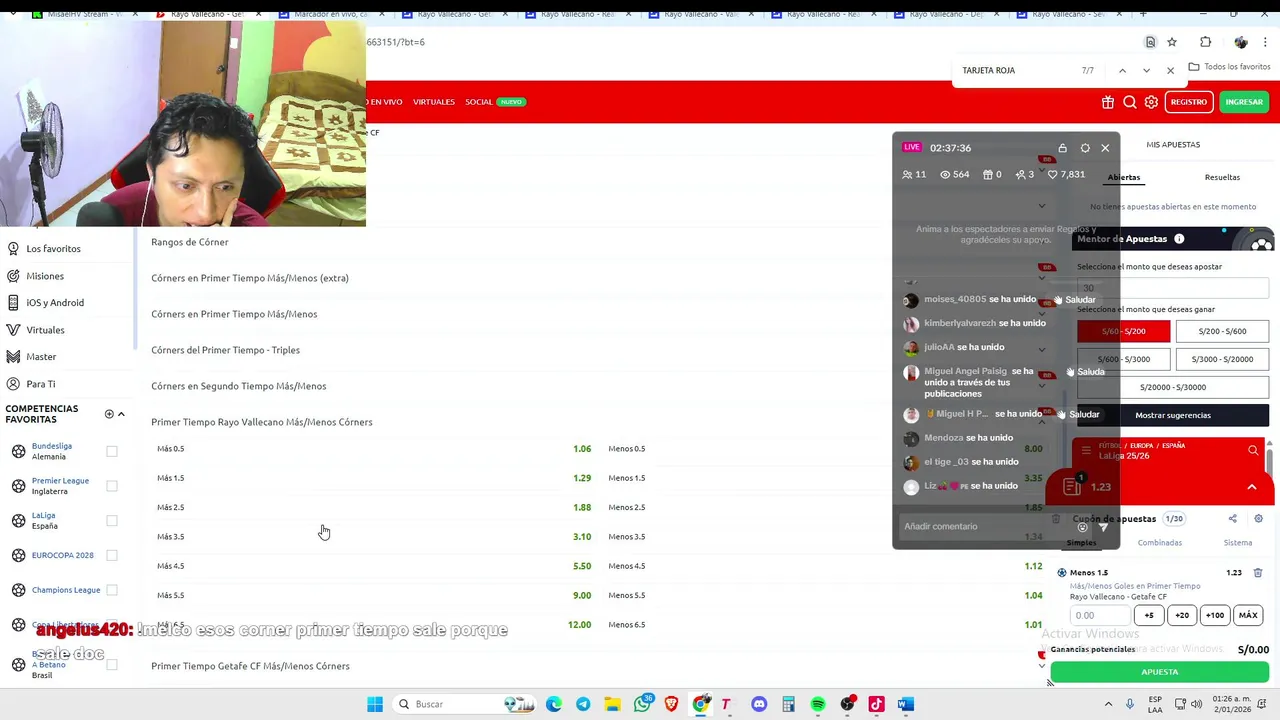Image resolution: width=1280 pixels, height=720 pixels.
Task: Select the Sistema coupon tab
Action: [1238, 543]
